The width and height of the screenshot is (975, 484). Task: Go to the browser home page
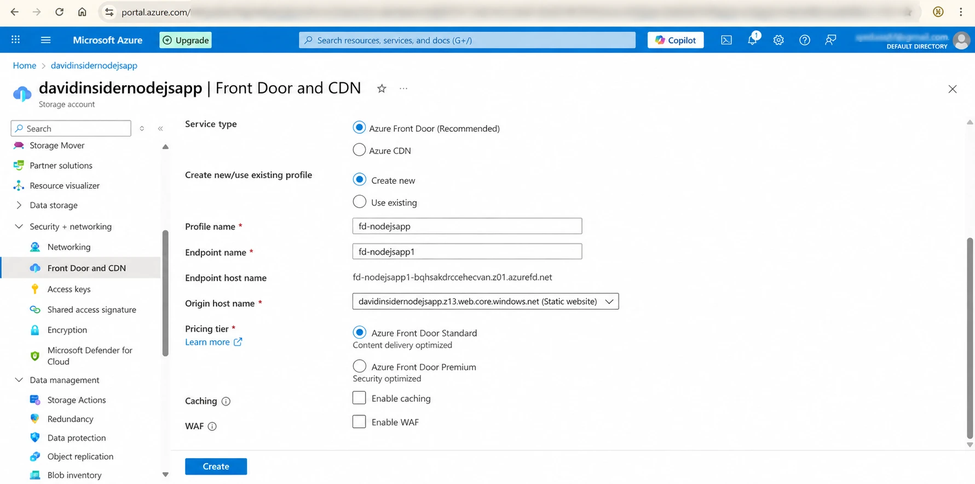pyautogui.click(x=82, y=12)
